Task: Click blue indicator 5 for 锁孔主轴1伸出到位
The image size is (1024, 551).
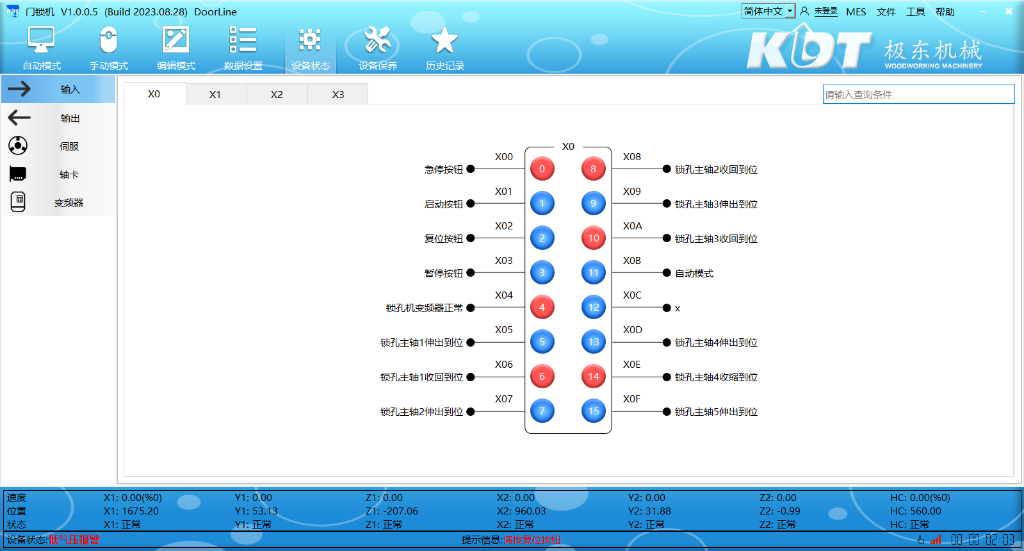Action: click(x=542, y=342)
